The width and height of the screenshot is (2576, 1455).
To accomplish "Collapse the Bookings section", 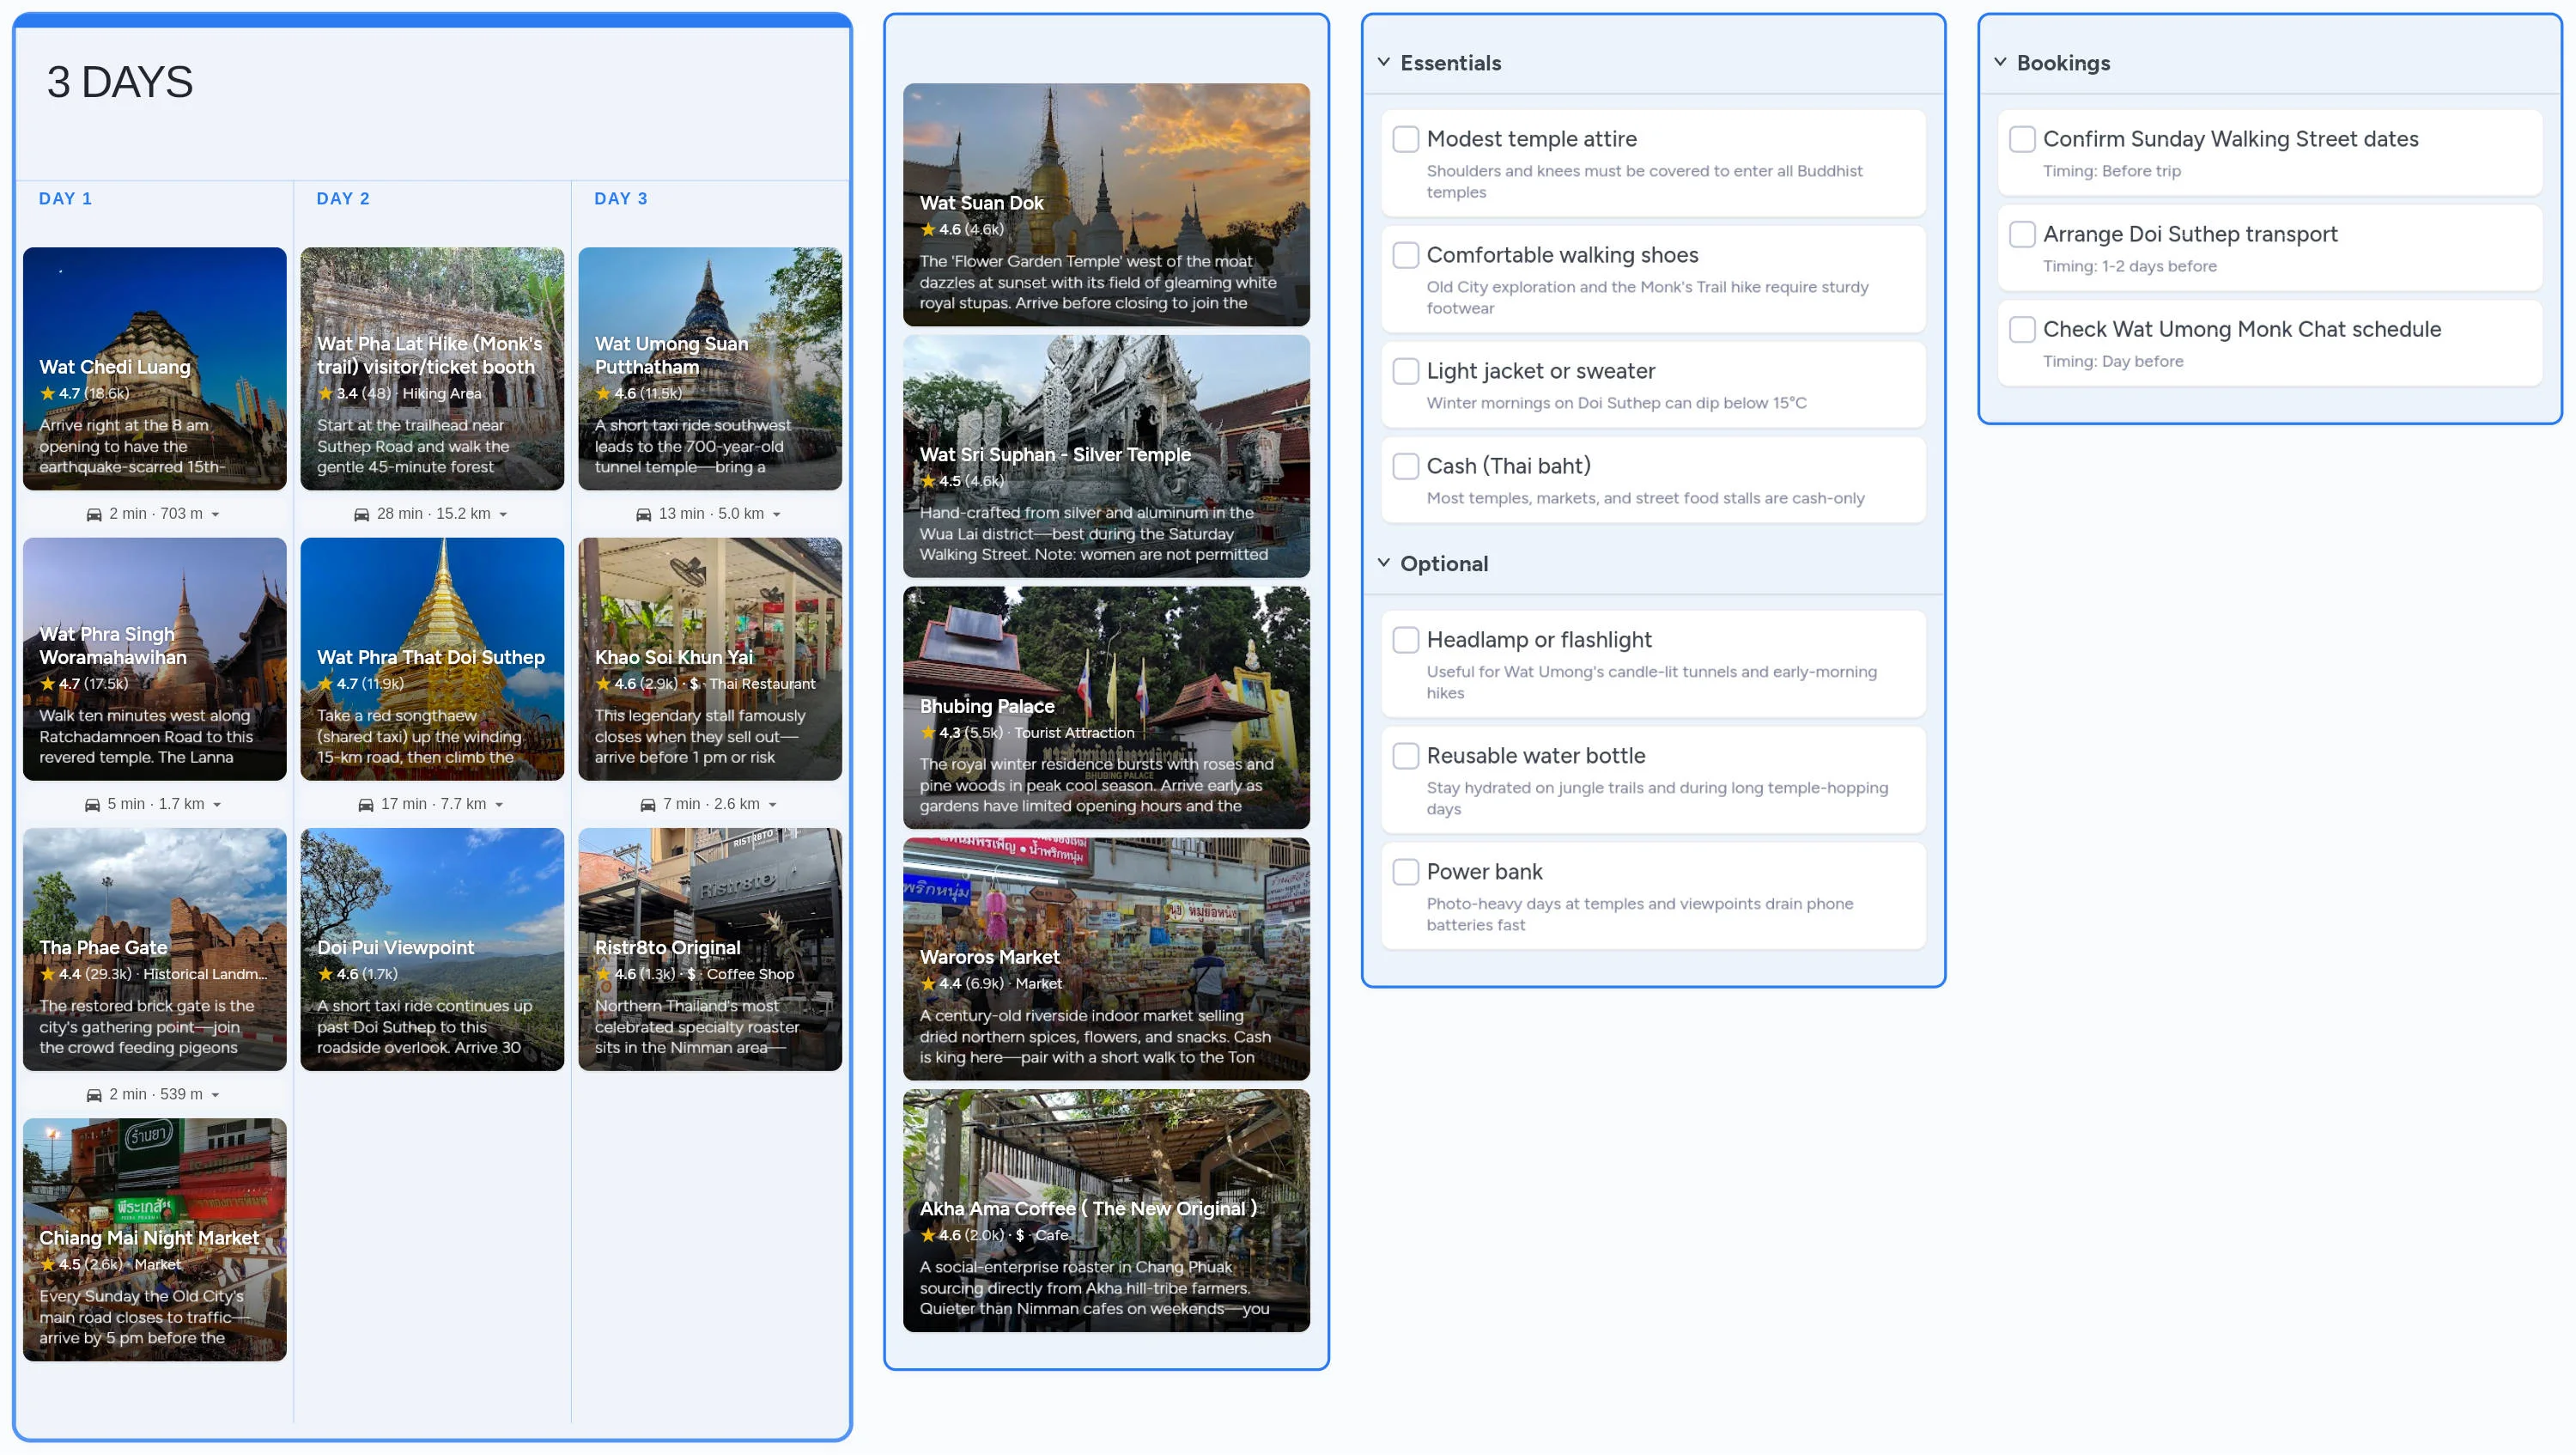I will click(x=2000, y=62).
